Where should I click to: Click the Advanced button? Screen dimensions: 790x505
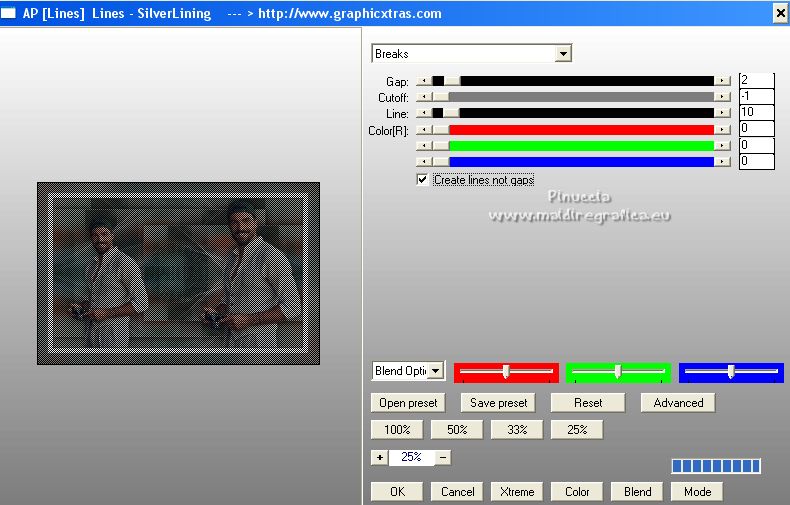click(x=678, y=403)
